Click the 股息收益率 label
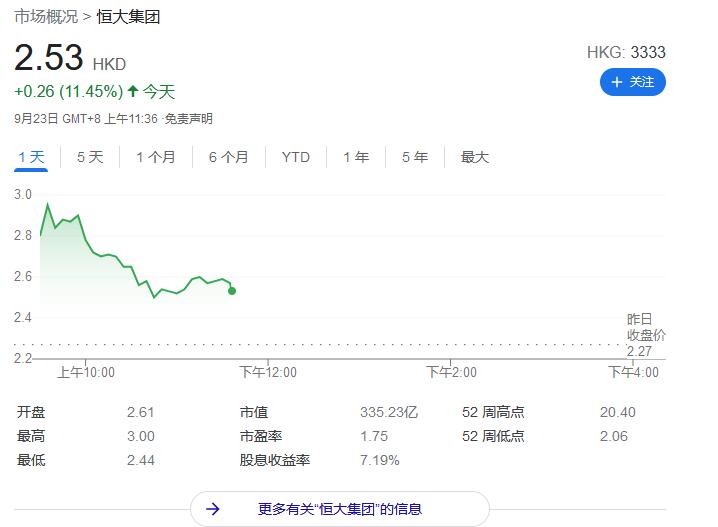 (x=275, y=460)
